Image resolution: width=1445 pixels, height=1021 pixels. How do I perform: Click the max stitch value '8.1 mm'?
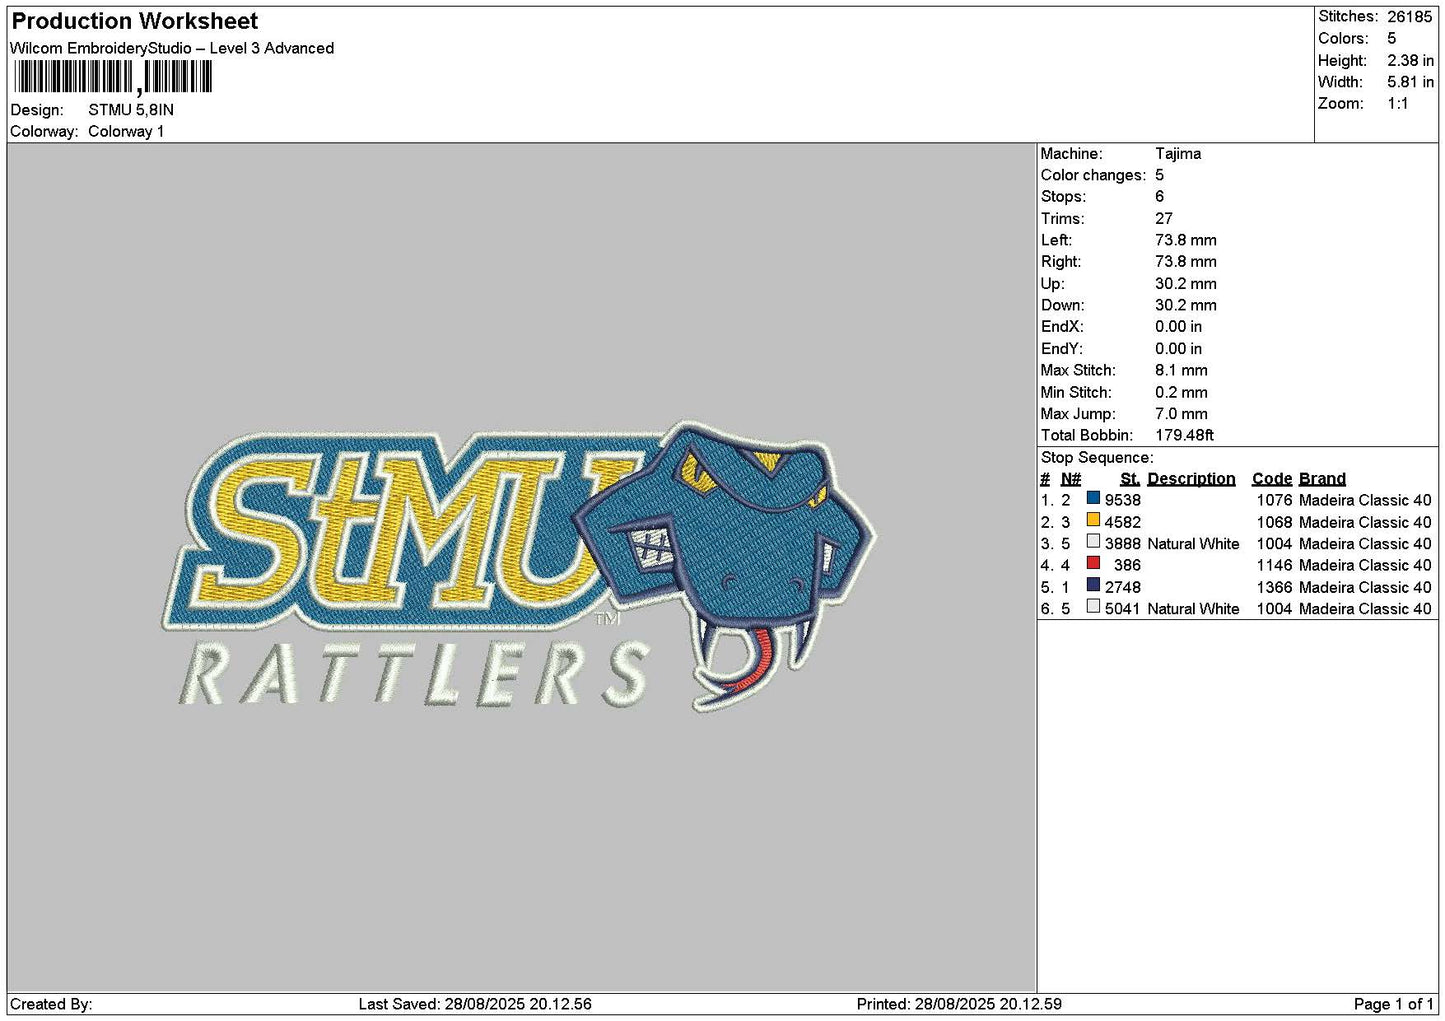[1181, 371]
